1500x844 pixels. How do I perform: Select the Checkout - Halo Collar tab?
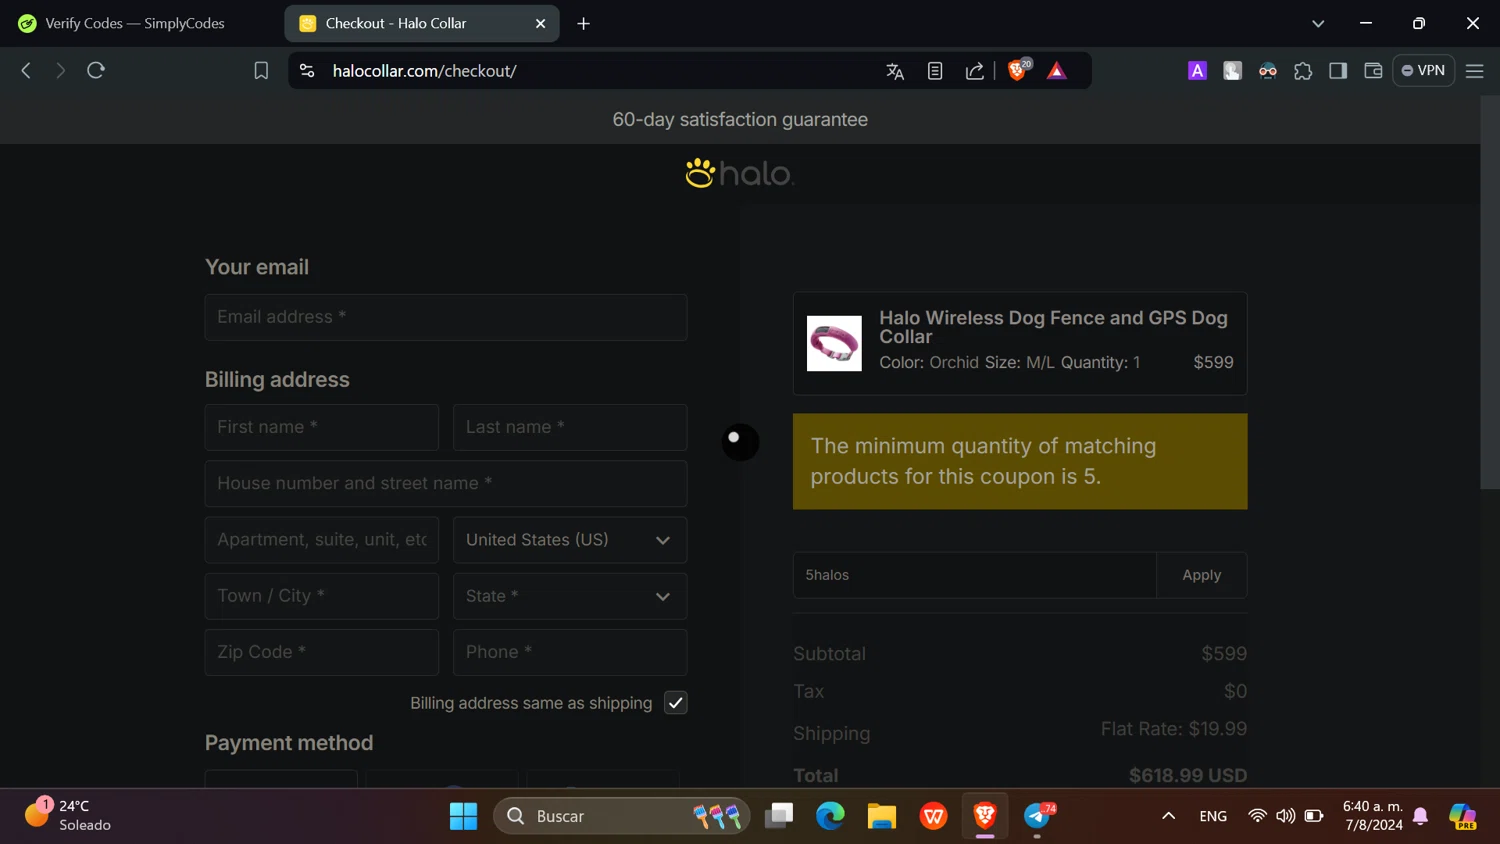pyautogui.click(x=422, y=23)
